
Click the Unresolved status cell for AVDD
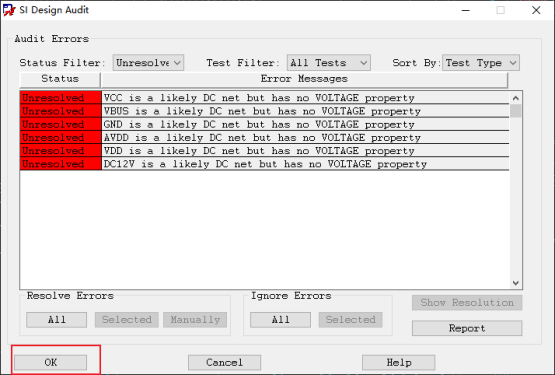61,137
